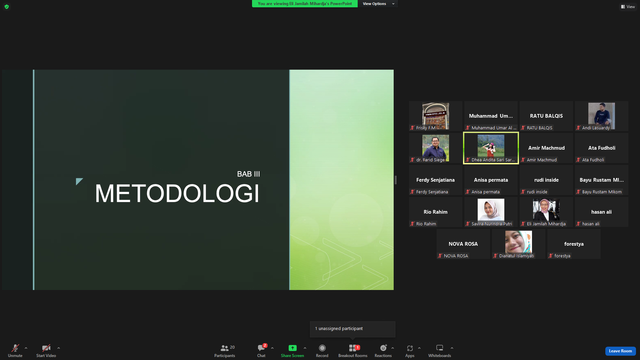Open Breakout Rooms
The height and width of the screenshot is (360, 640).
click(x=353, y=350)
